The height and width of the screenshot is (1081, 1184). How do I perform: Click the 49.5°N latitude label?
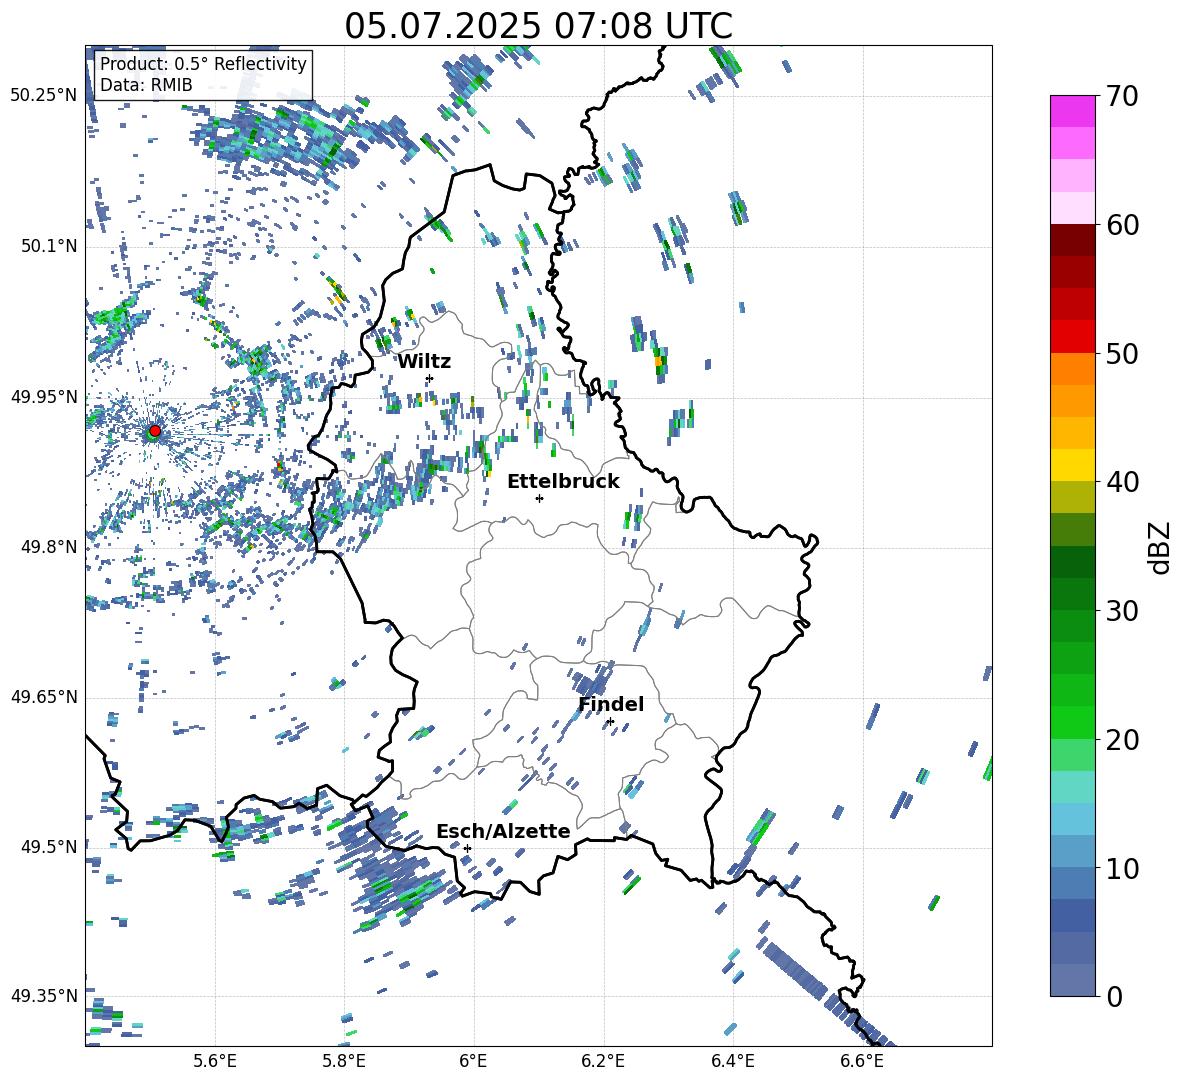(x=48, y=847)
